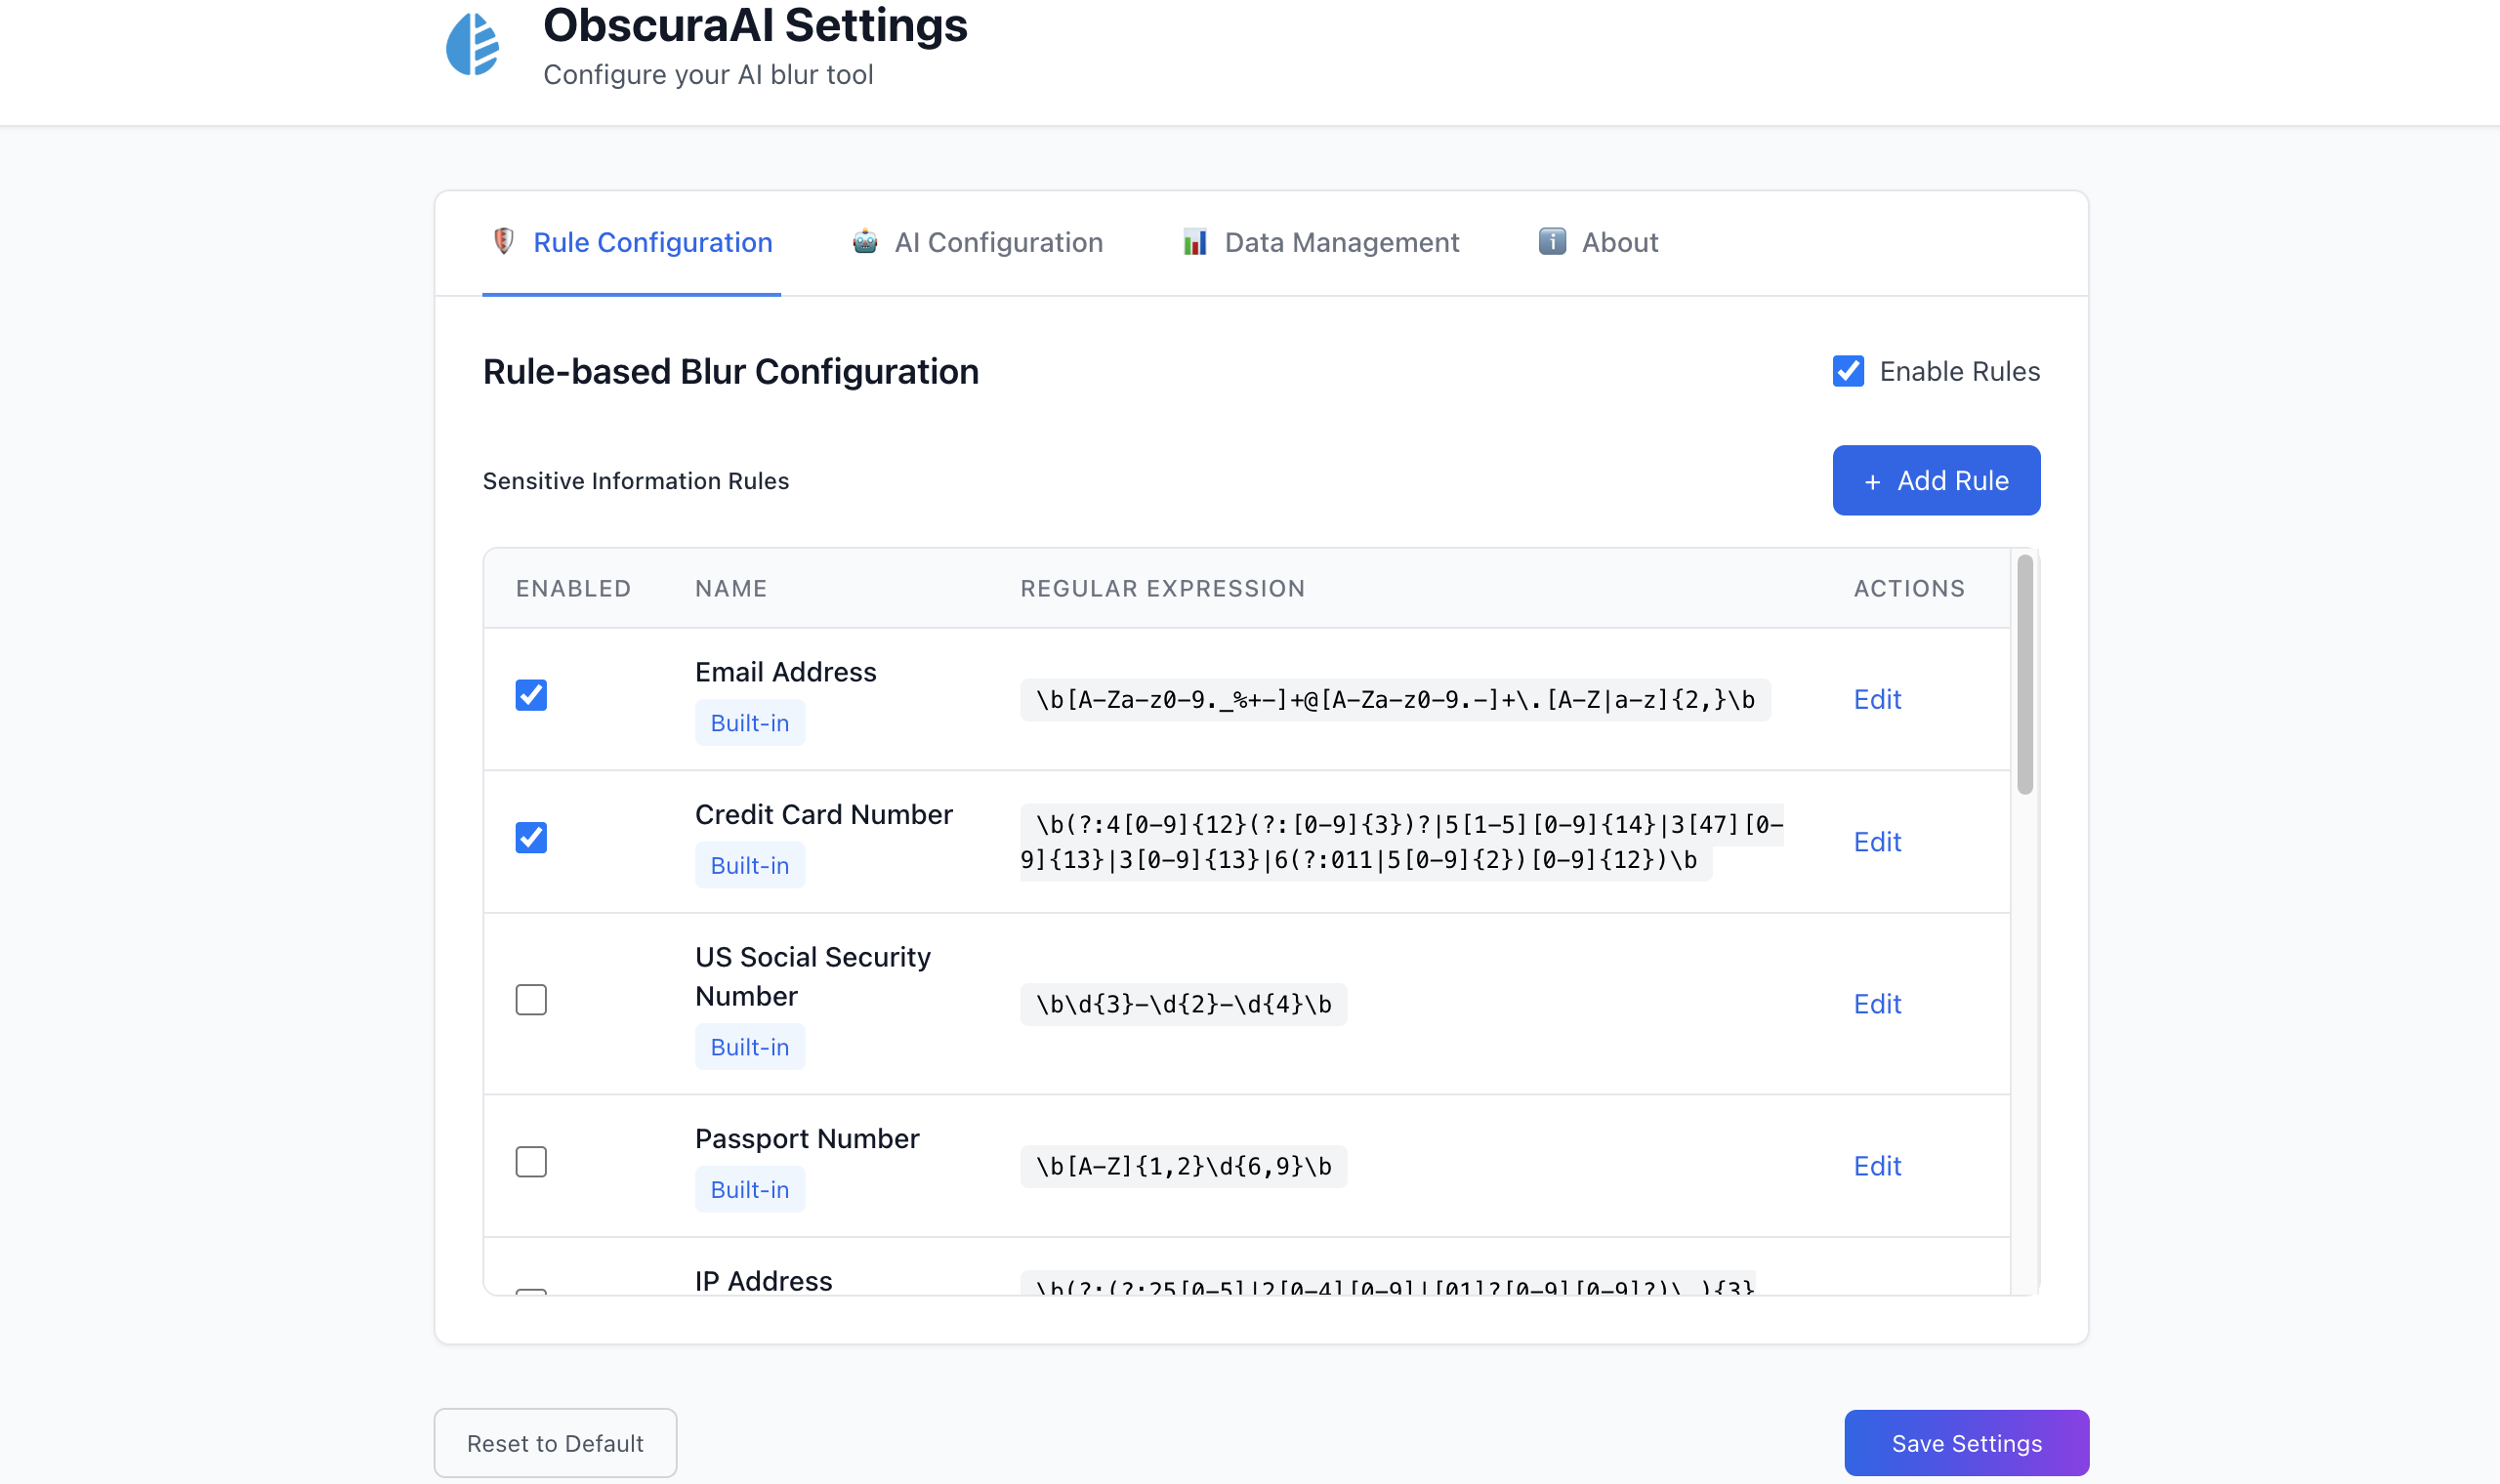Click the bar chart Data Management icon
The image size is (2500, 1484).
coord(1195,241)
